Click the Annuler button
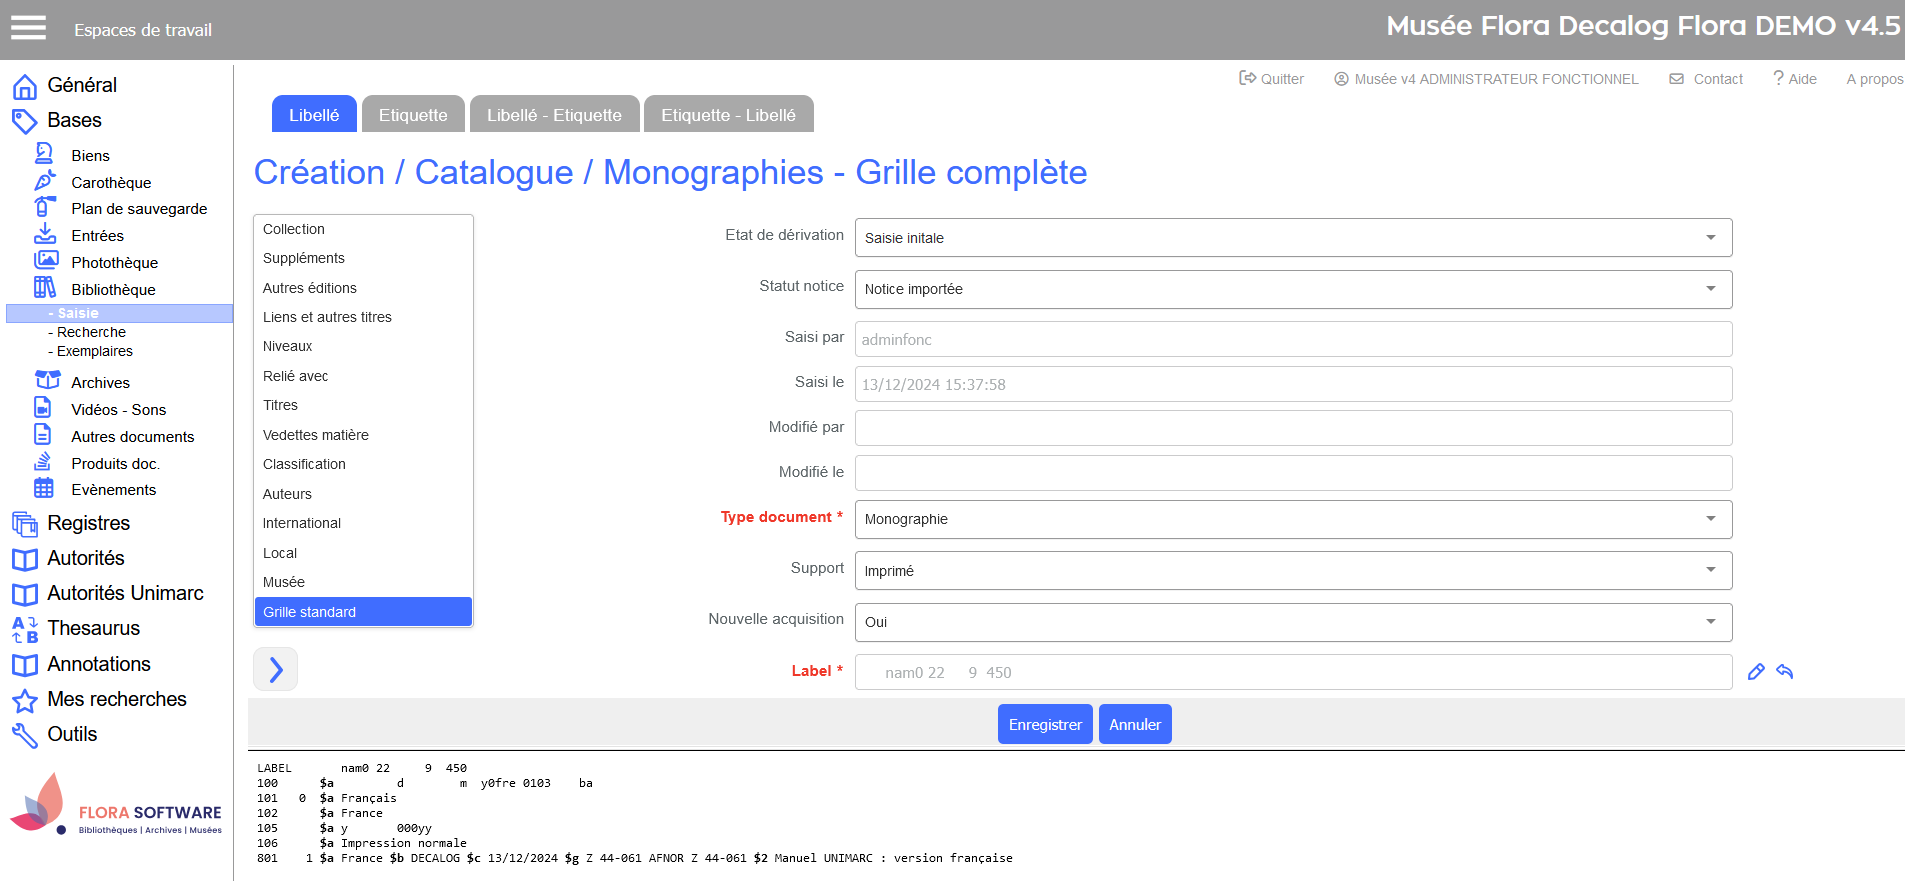Screen dimensions: 1905x881 click(1135, 724)
